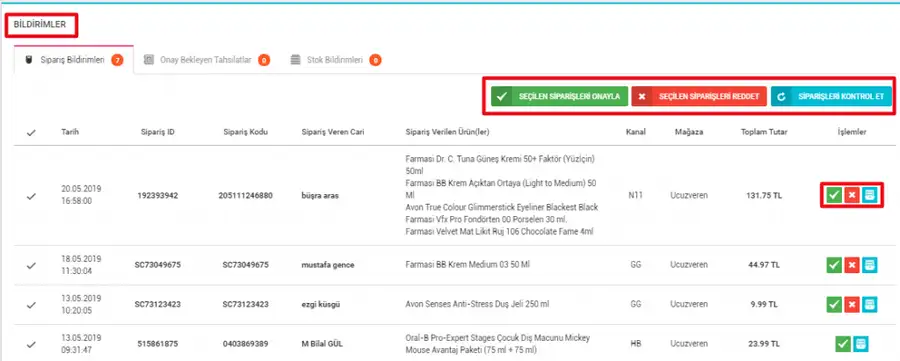This screenshot has height=361, width=900.
Task: Click Seçilen Siparişleri Reddet button
Action: tap(699, 96)
